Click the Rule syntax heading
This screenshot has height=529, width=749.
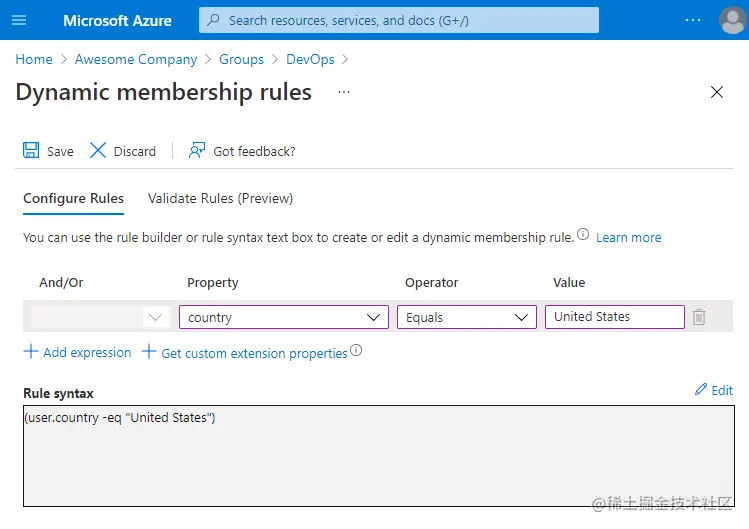(x=58, y=393)
